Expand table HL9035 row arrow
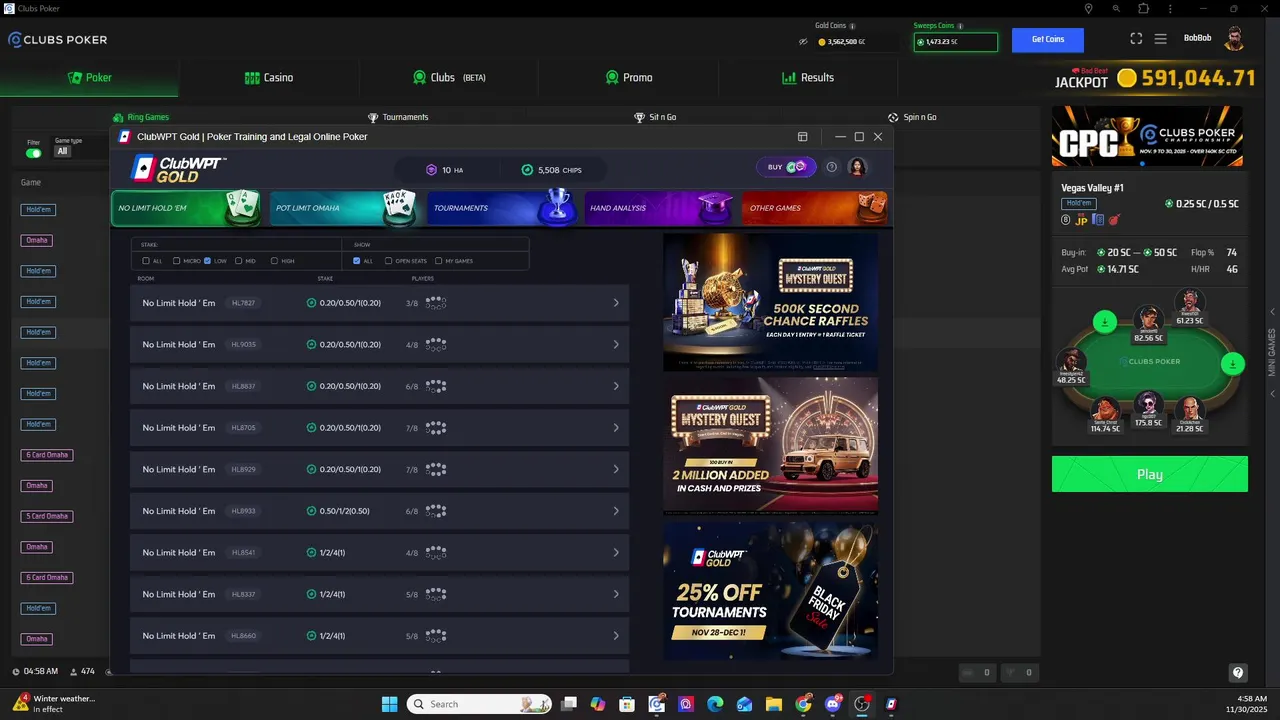 tap(616, 345)
